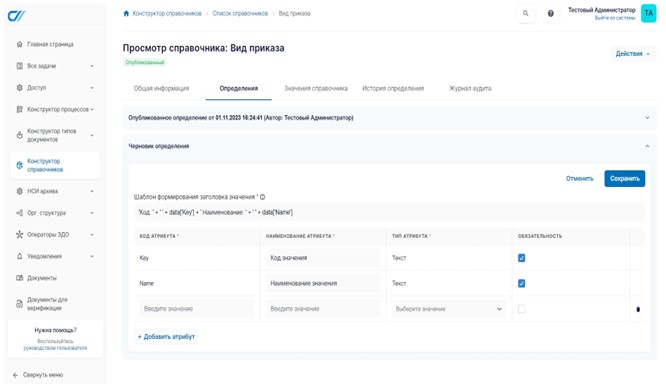Click the TA user avatar

coord(648,14)
